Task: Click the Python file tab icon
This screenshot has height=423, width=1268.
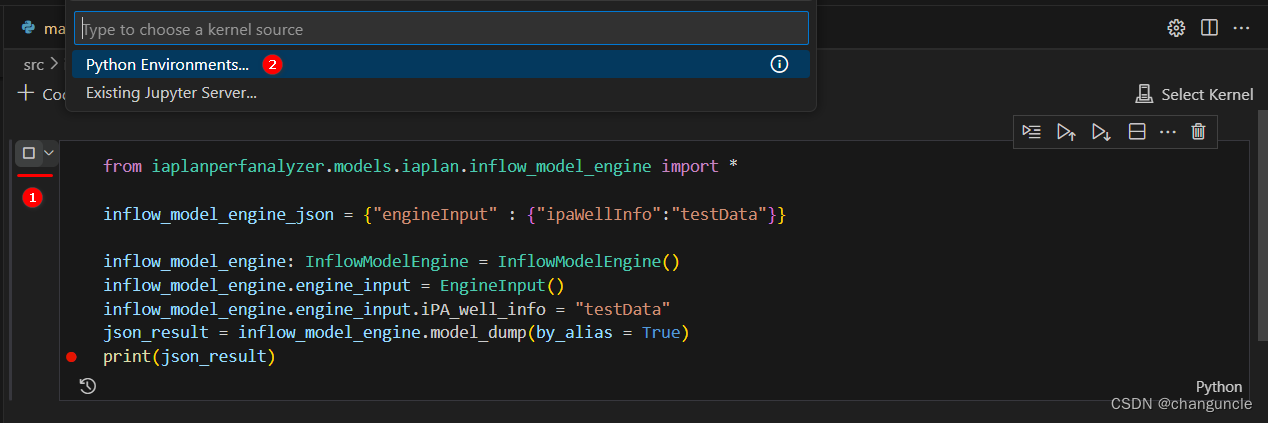Action: (29, 28)
